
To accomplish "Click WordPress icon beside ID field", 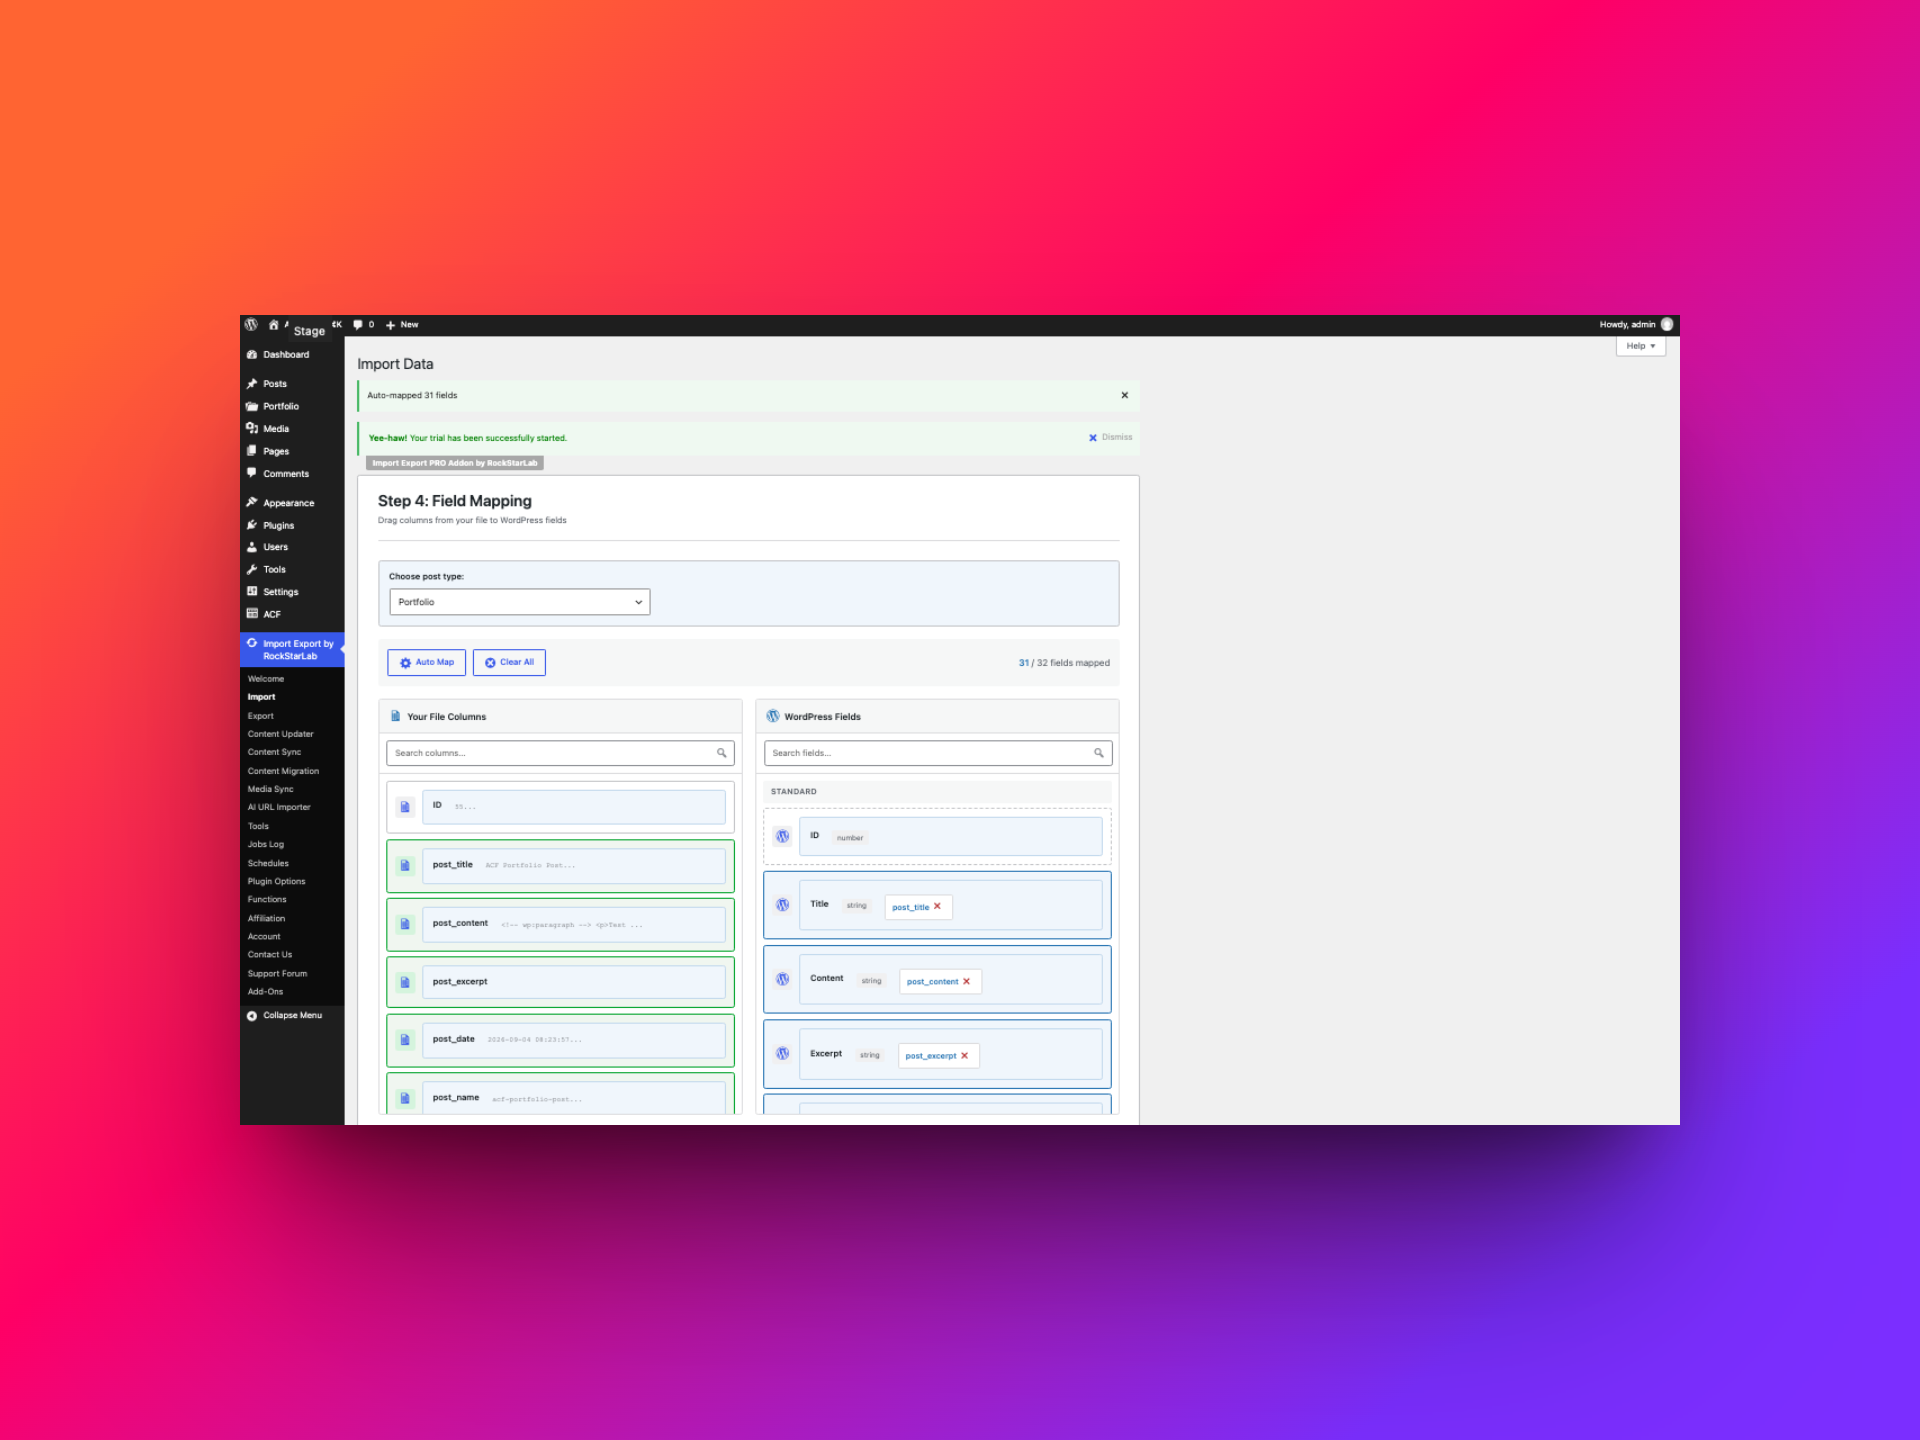I will (x=783, y=837).
